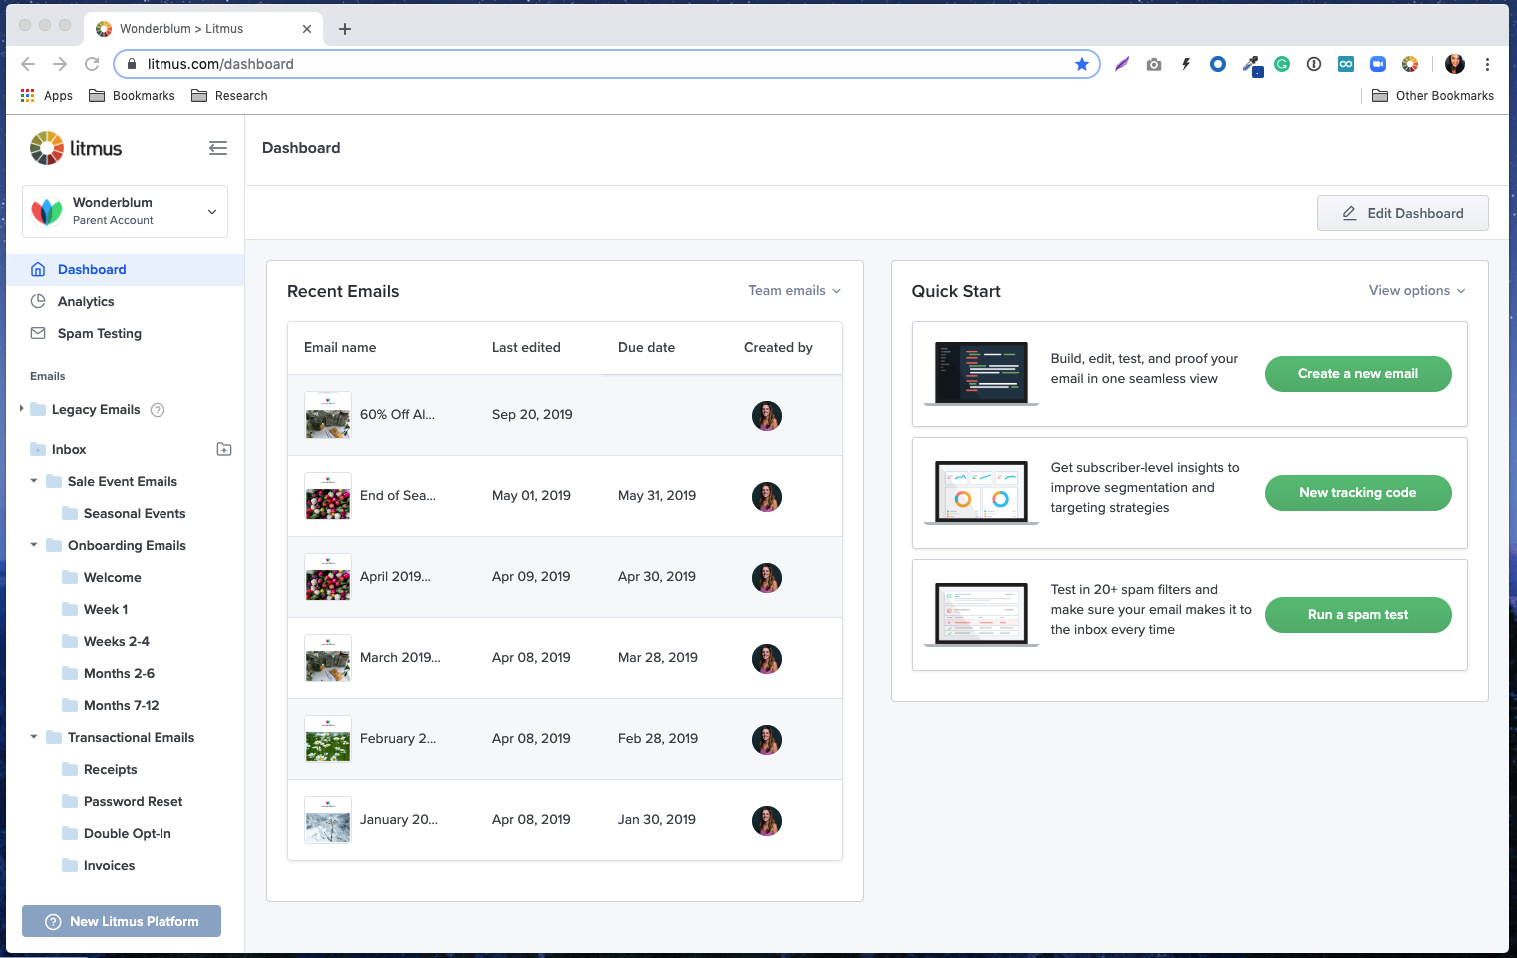Open the 60% Off email thumbnail

tap(327, 415)
